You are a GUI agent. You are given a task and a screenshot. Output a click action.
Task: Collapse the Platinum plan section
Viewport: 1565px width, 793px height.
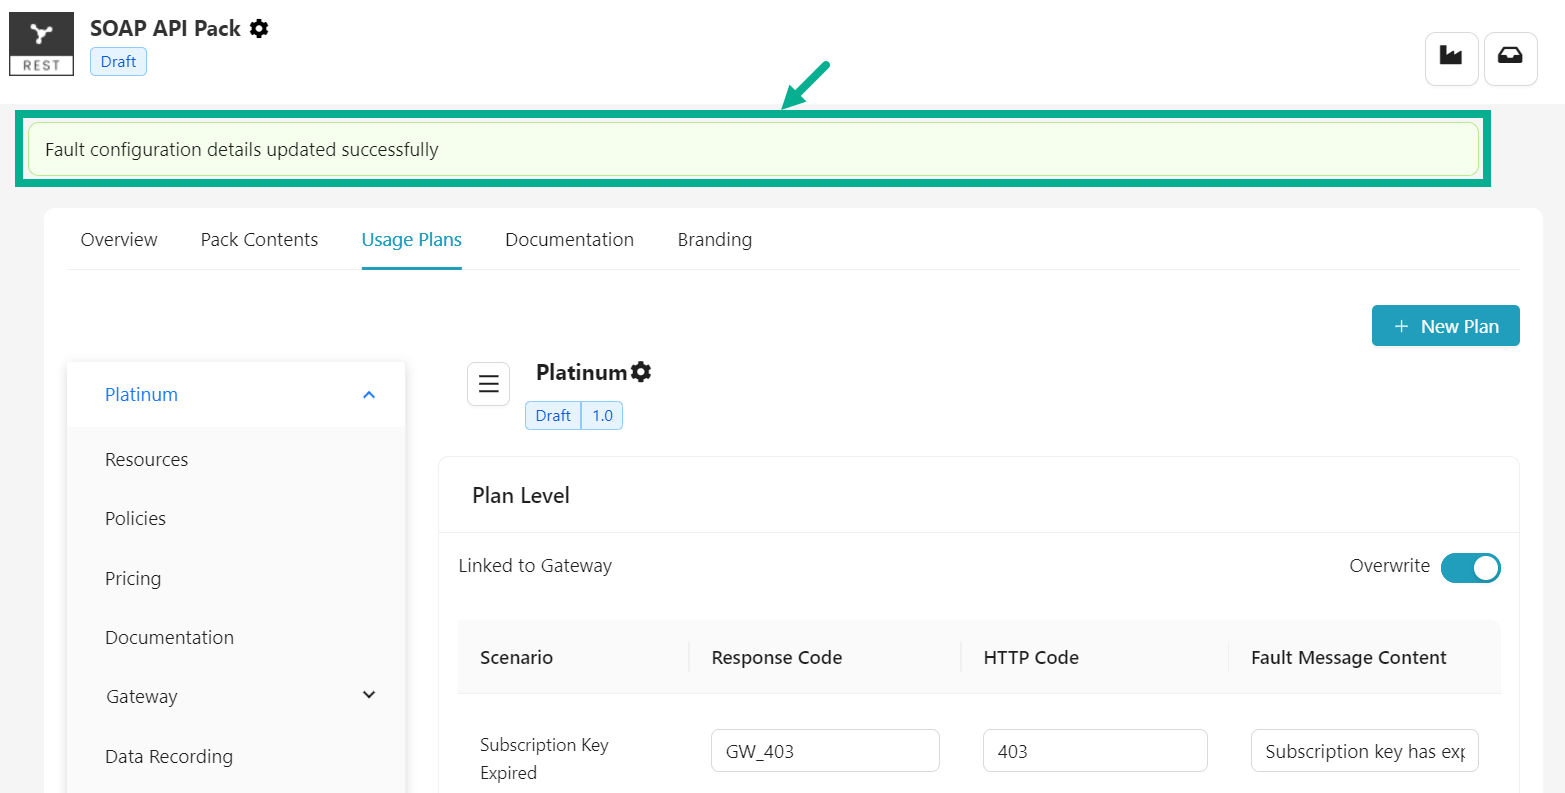pos(369,395)
